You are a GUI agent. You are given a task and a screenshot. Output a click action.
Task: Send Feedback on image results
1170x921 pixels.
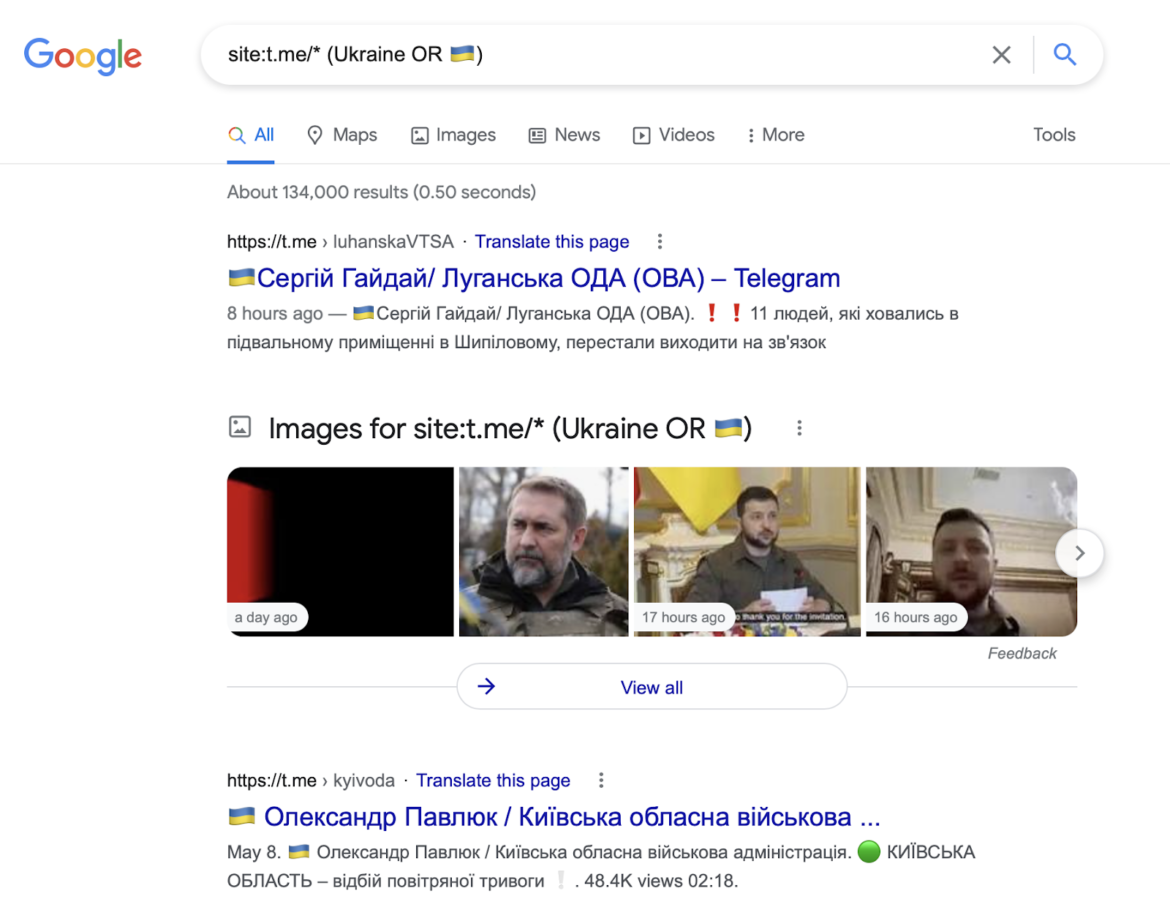pyautogui.click(x=1024, y=653)
